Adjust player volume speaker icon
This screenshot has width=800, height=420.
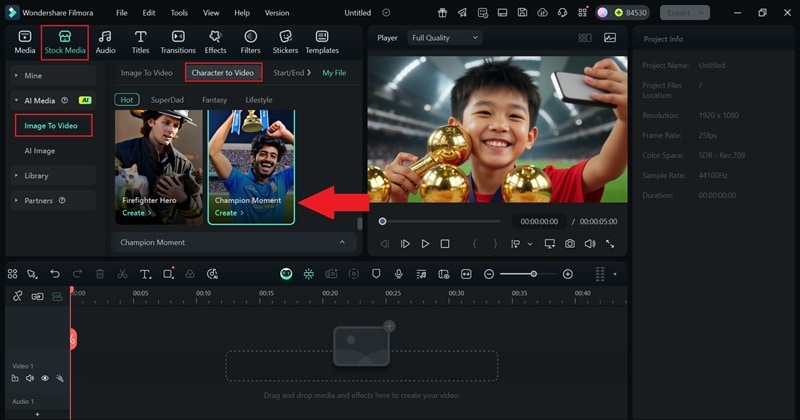(x=590, y=244)
